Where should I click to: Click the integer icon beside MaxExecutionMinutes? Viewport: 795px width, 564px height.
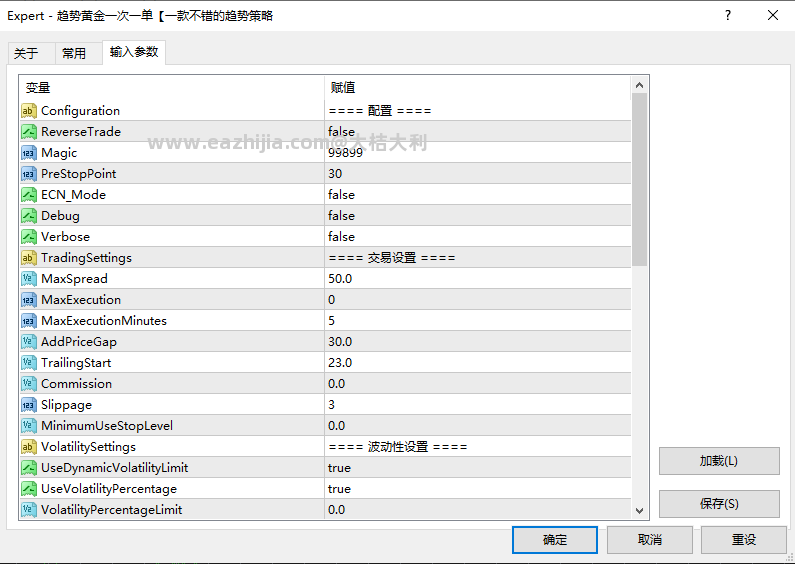[29, 321]
